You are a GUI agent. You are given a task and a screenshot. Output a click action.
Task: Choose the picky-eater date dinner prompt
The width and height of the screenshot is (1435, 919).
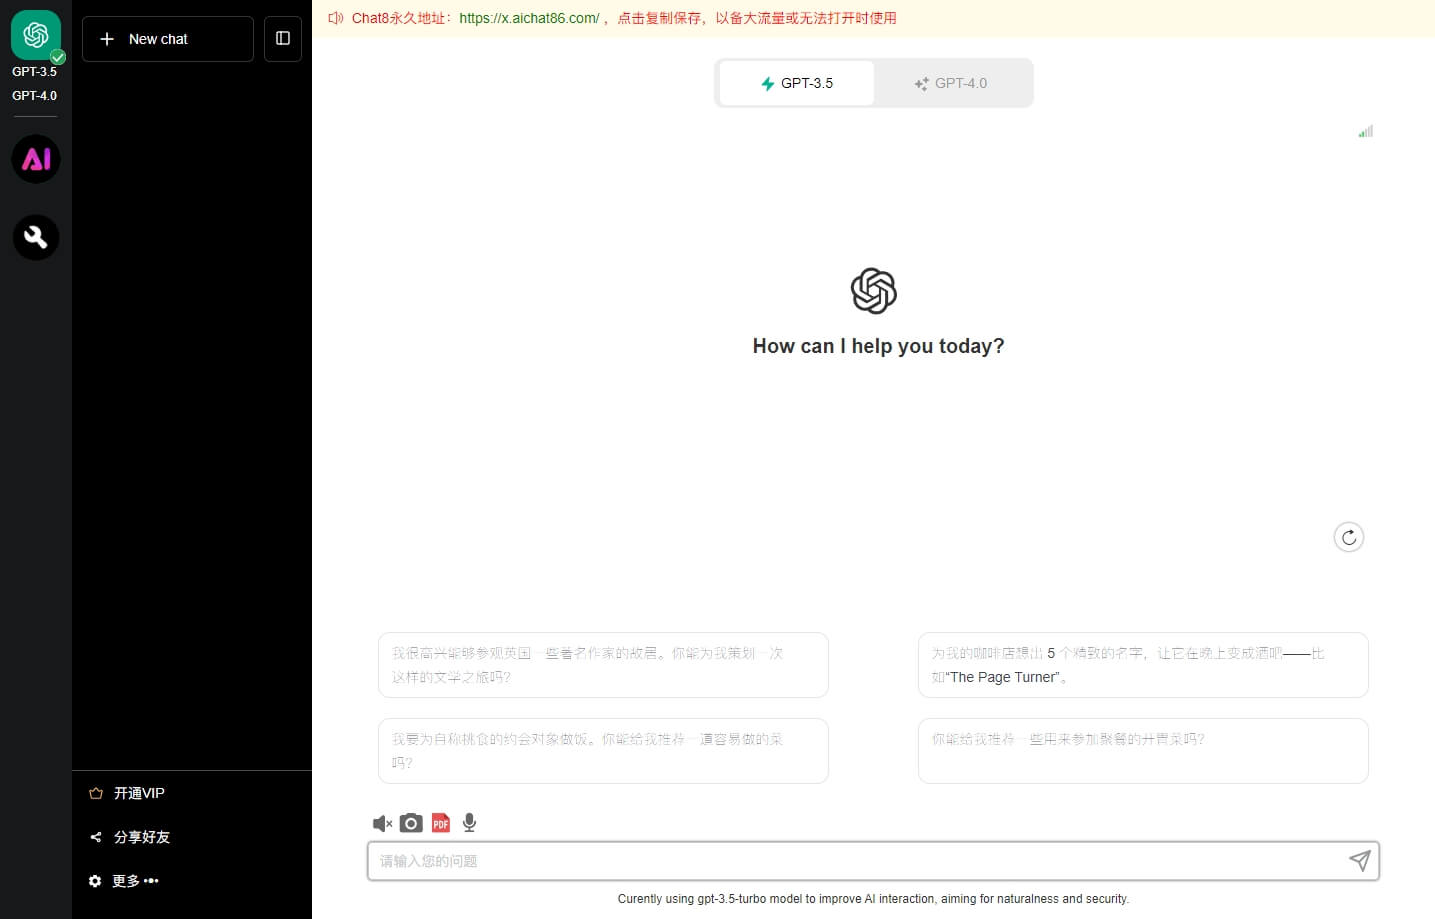(603, 751)
